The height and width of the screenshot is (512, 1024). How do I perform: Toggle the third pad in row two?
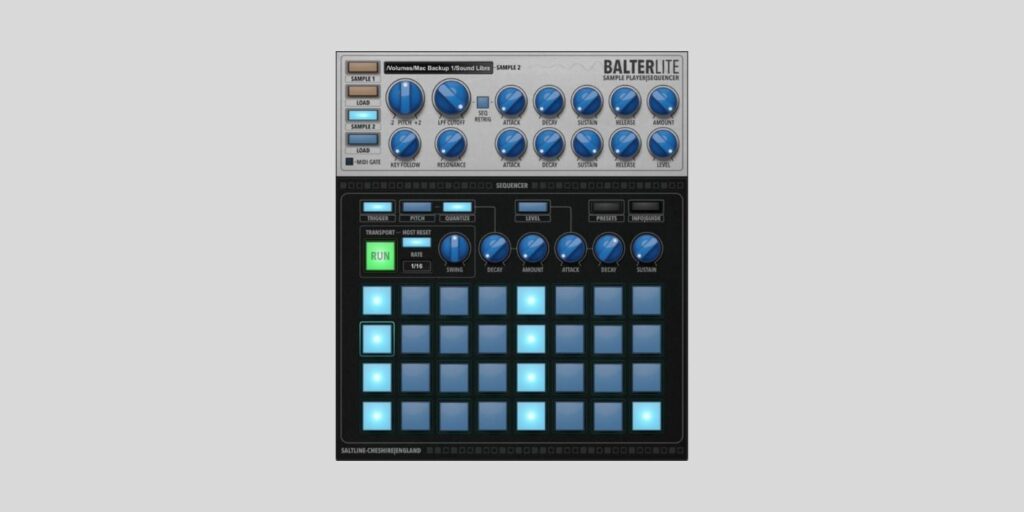click(454, 339)
